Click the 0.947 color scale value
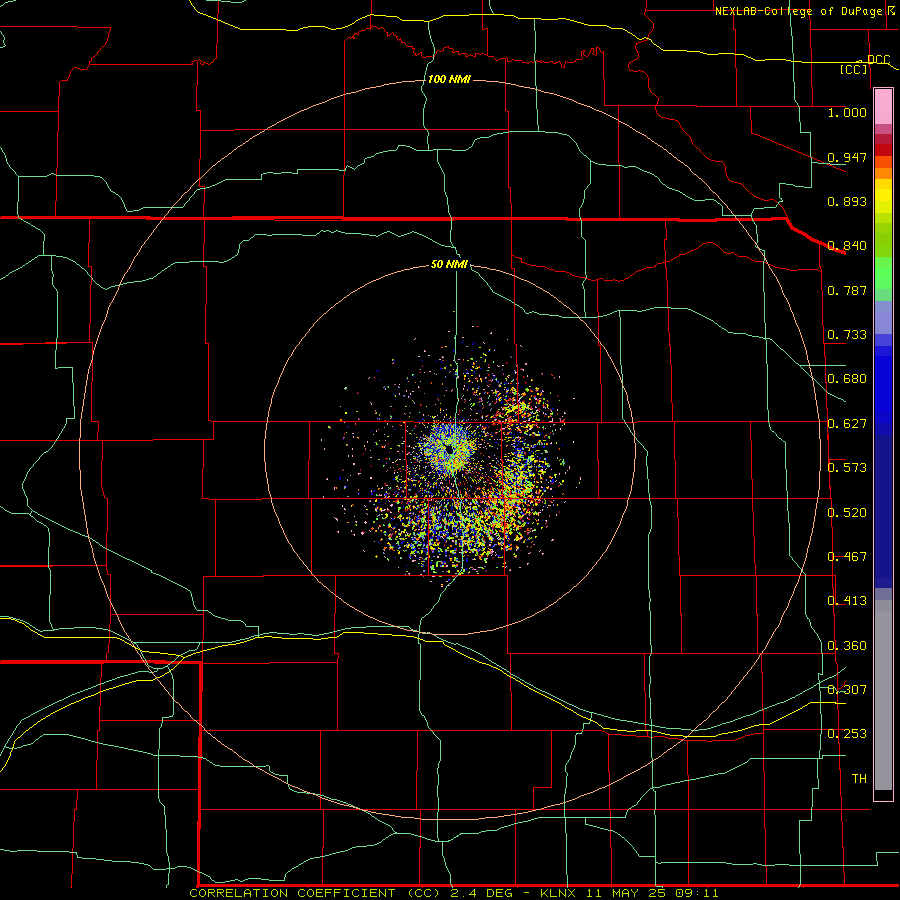Viewport: 900px width, 900px height. tap(847, 157)
